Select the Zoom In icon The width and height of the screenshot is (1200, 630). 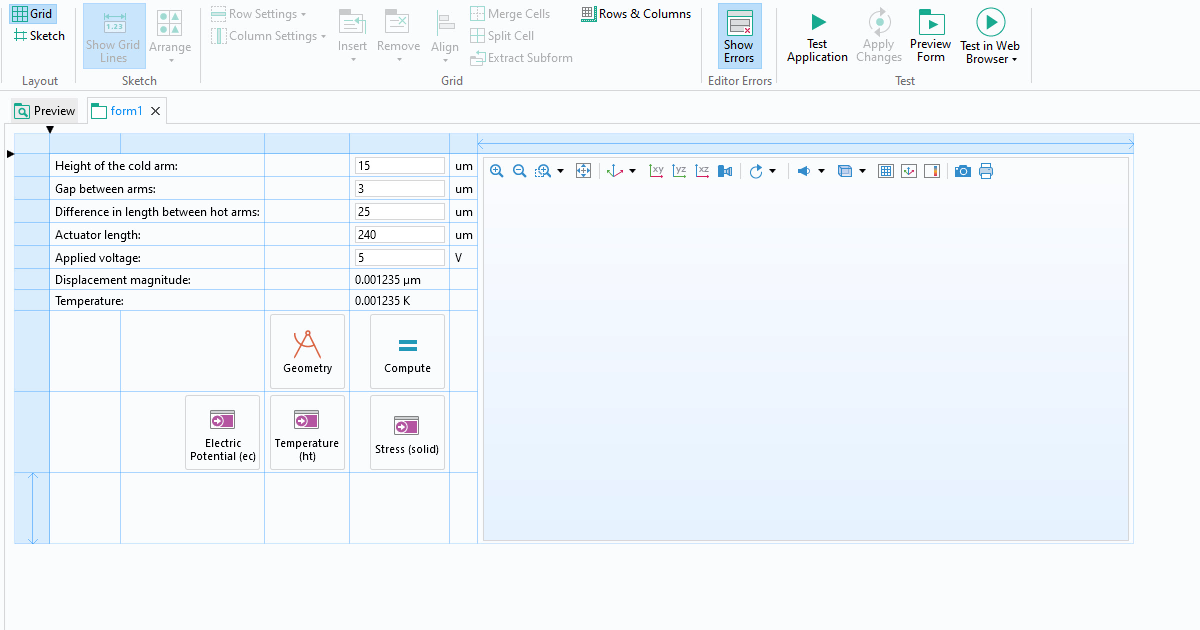click(x=497, y=171)
